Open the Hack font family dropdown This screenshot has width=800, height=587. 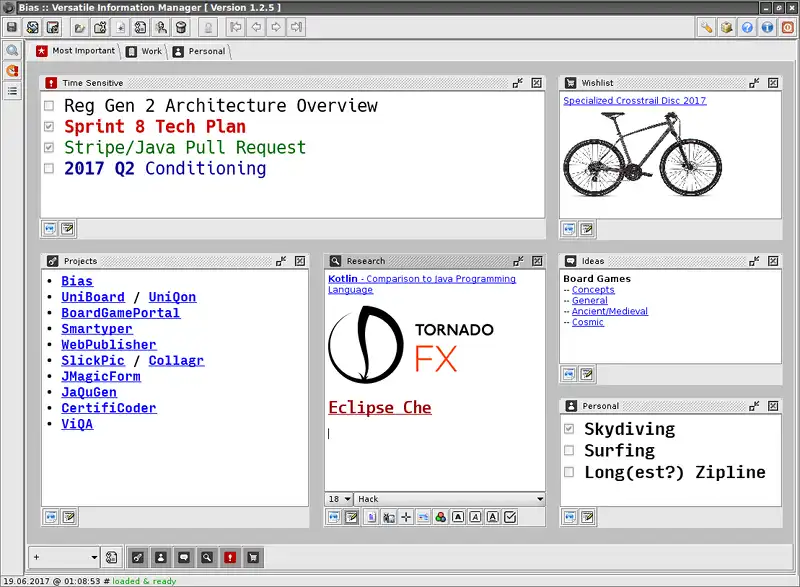point(450,499)
